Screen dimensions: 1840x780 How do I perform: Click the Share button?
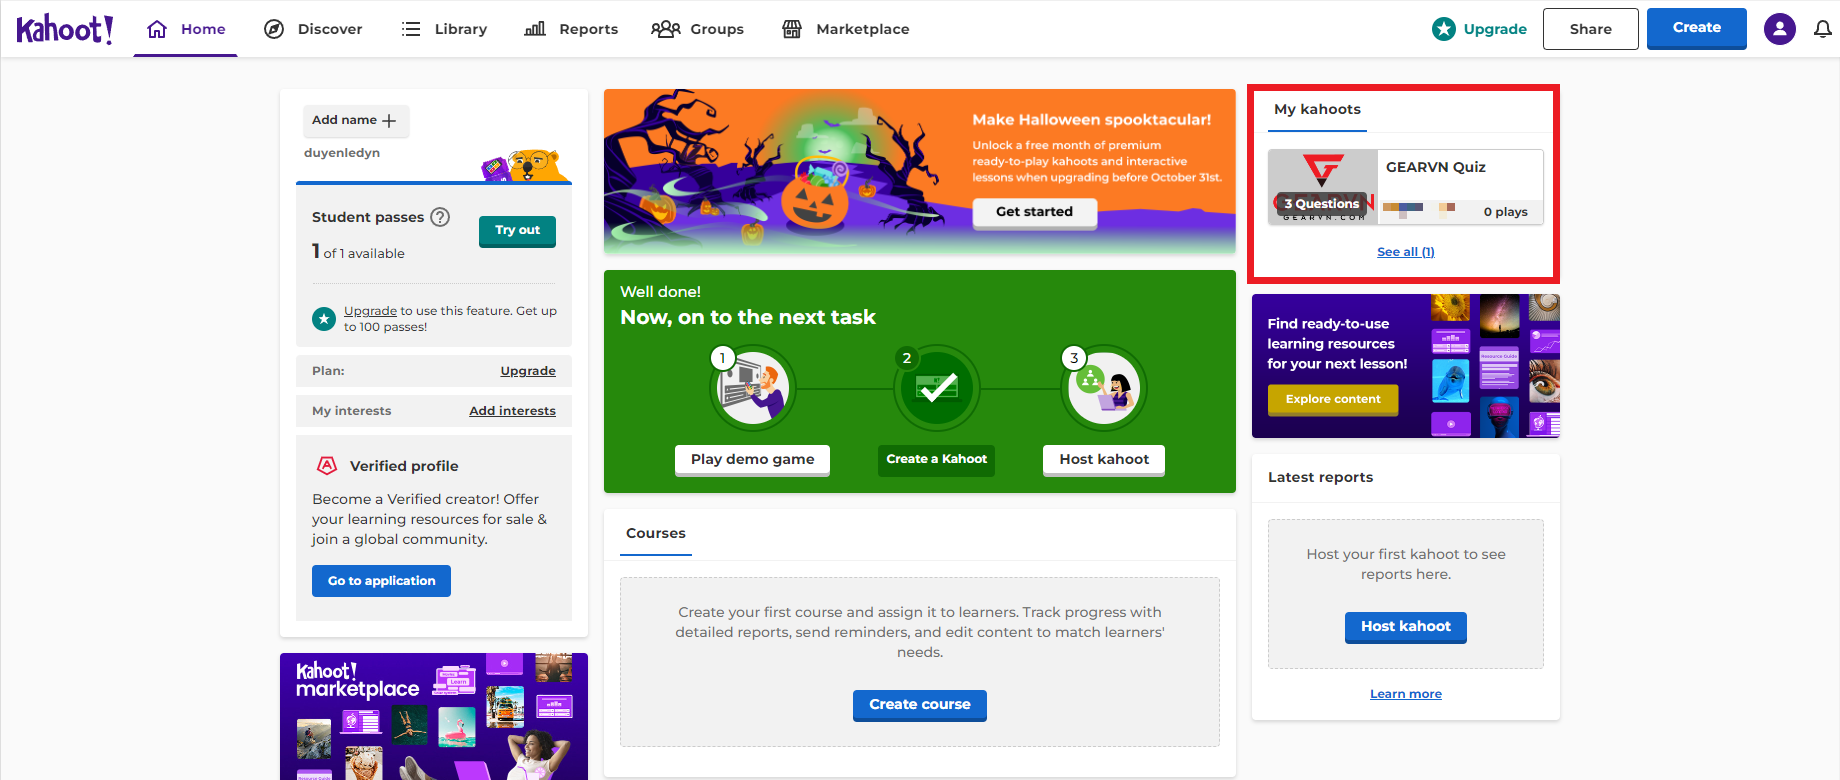tap(1590, 29)
